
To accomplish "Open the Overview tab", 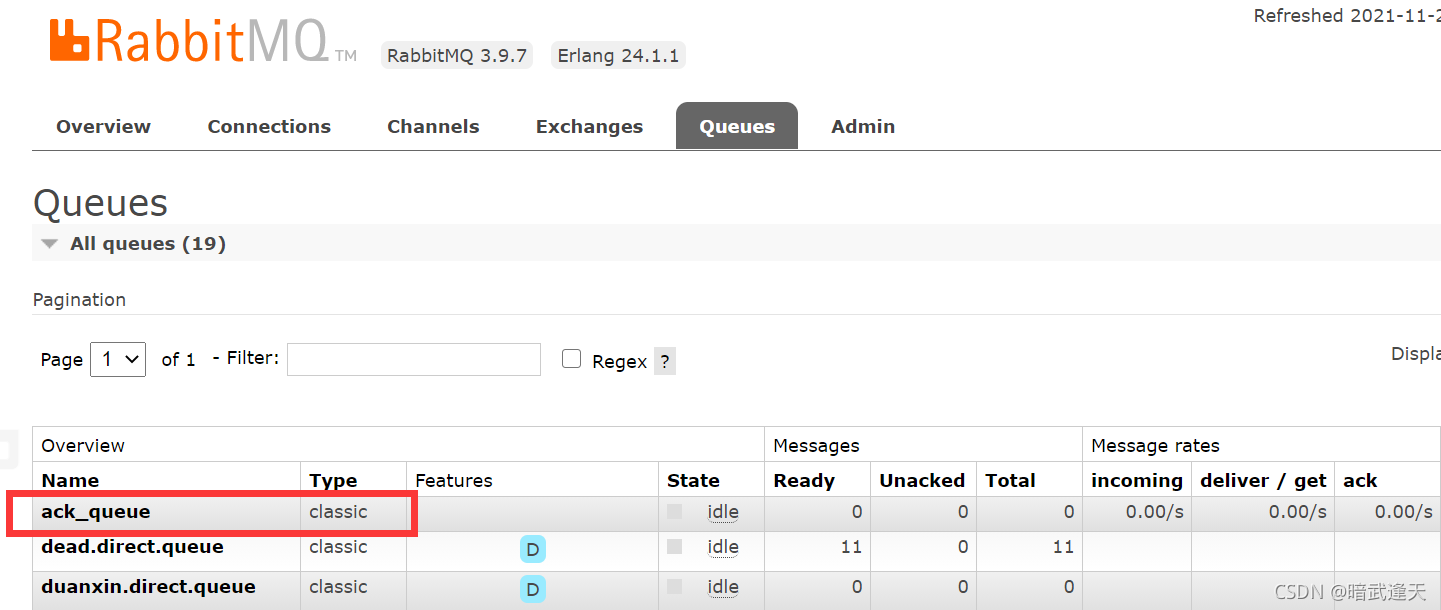I will click(103, 127).
